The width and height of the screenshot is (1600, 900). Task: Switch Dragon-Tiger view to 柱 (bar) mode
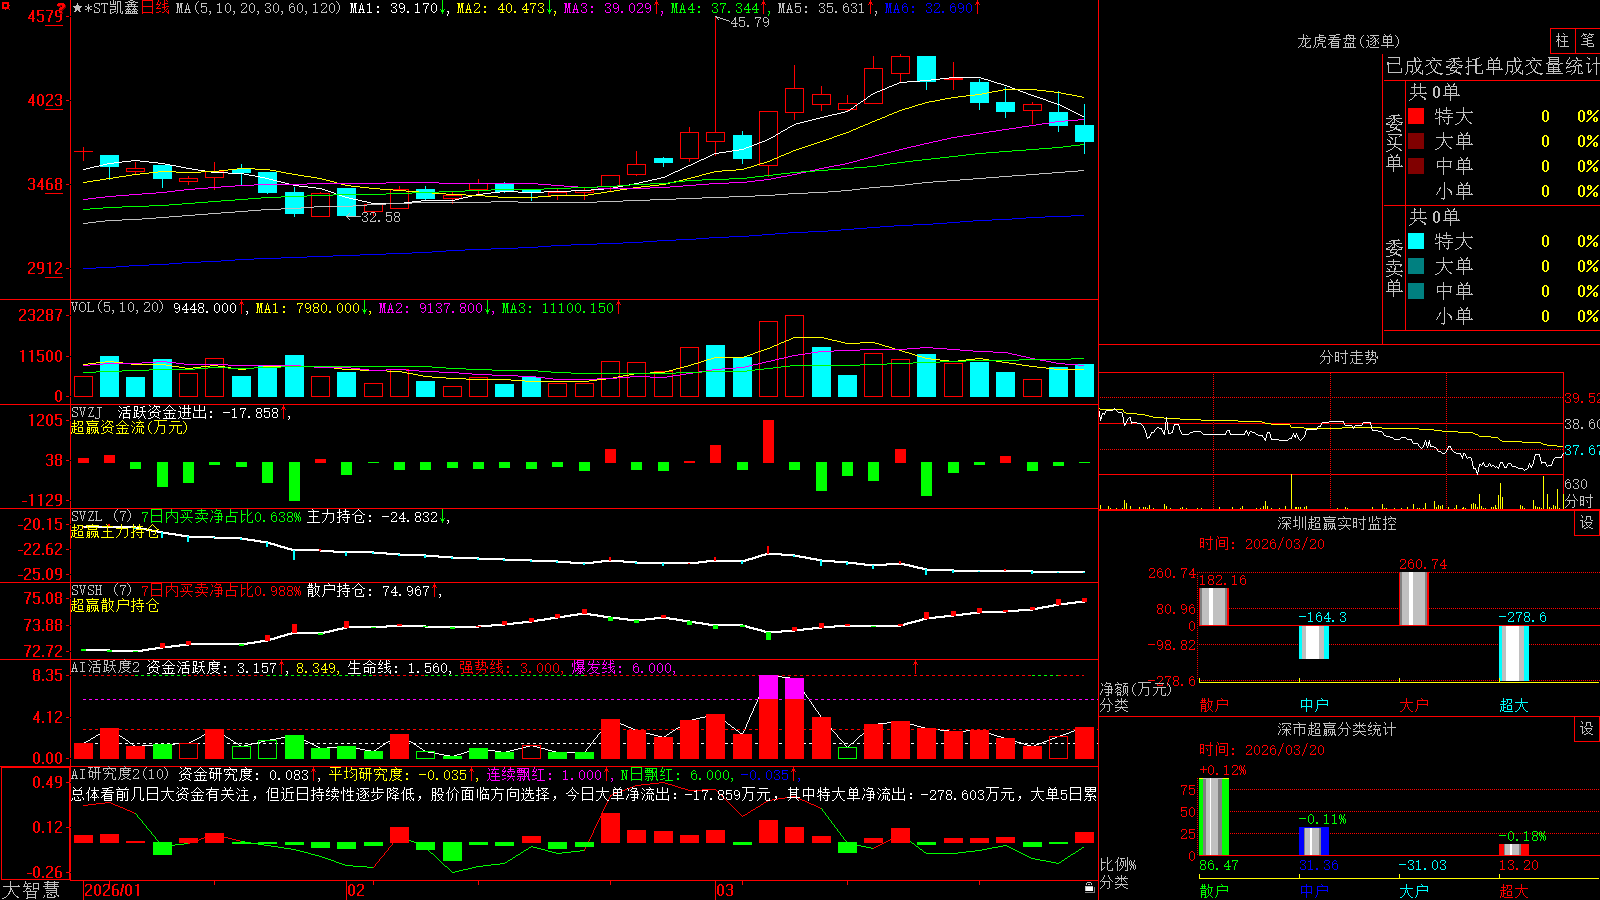pos(1562,40)
